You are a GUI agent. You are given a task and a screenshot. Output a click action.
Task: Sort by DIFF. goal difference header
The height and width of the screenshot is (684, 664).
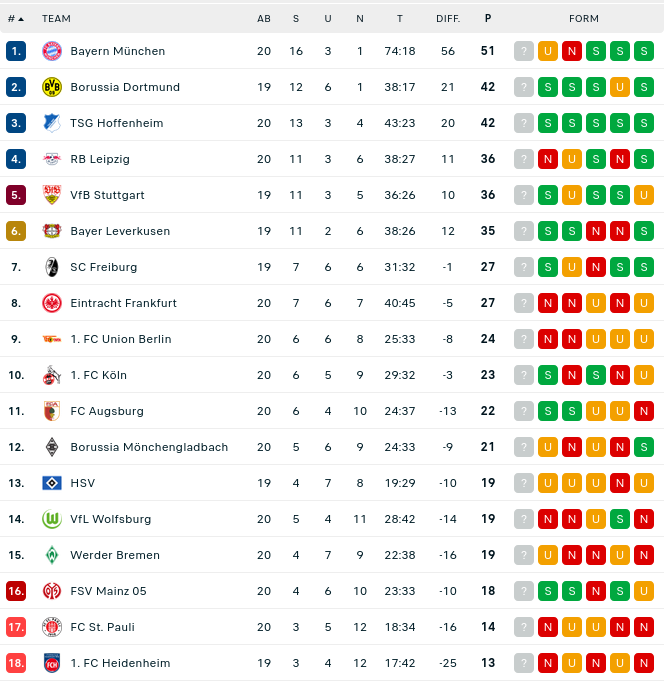(x=447, y=18)
